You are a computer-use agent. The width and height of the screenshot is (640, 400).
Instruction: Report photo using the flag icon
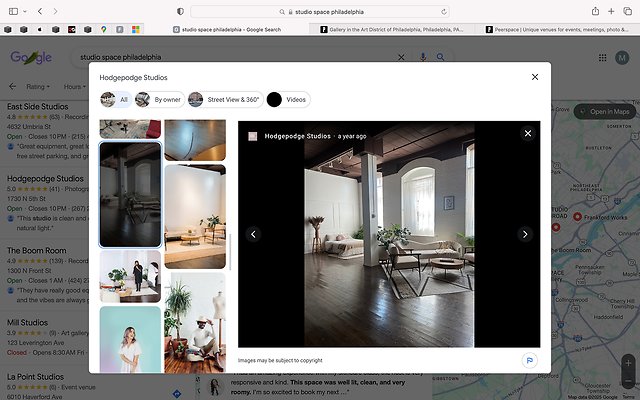coord(528,360)
